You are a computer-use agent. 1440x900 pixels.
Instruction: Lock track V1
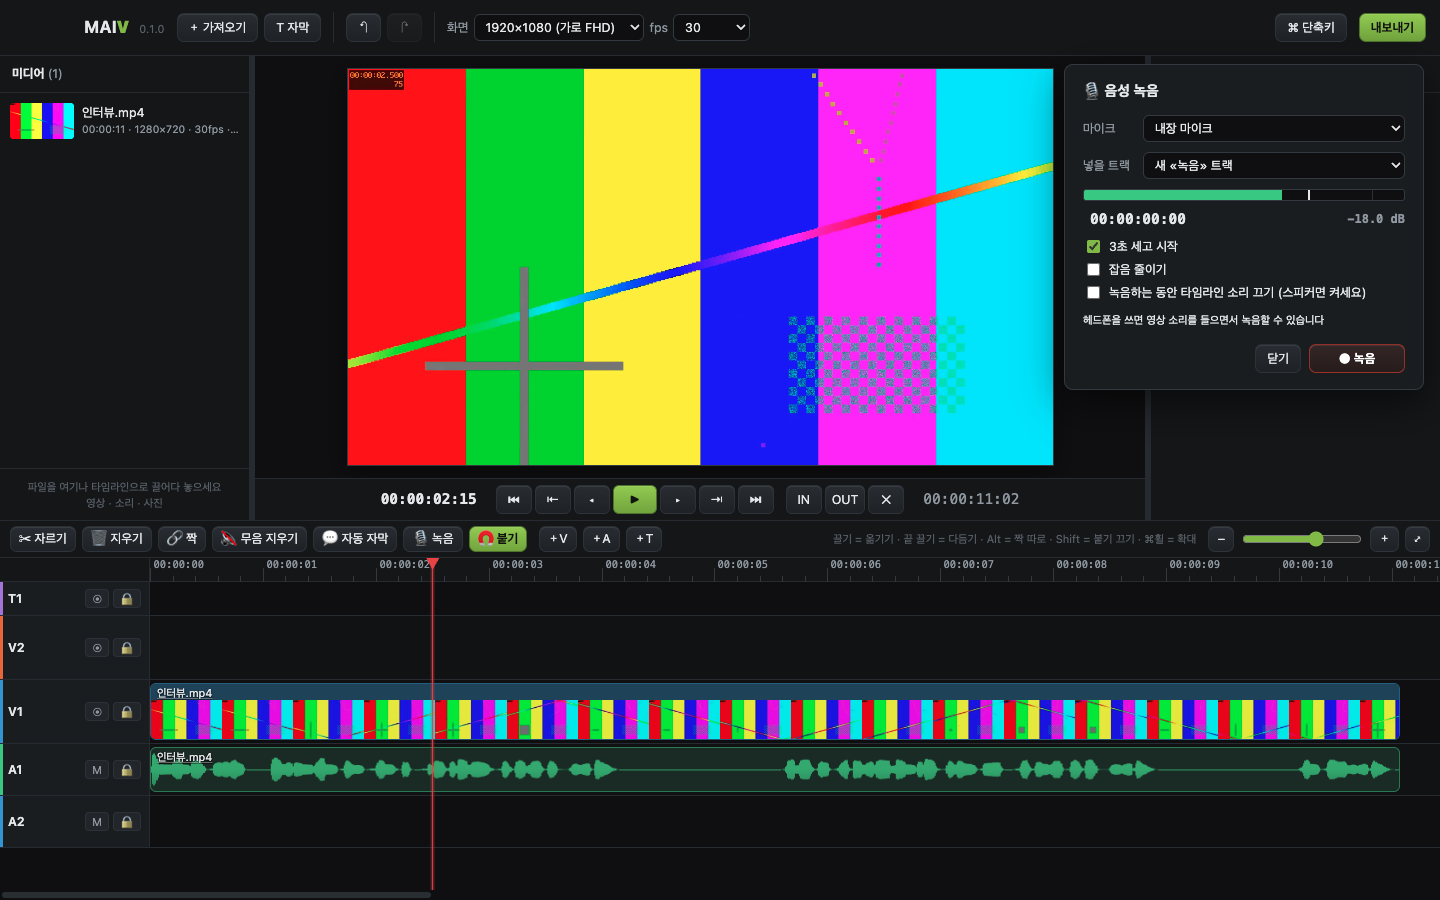click(127, 712)
